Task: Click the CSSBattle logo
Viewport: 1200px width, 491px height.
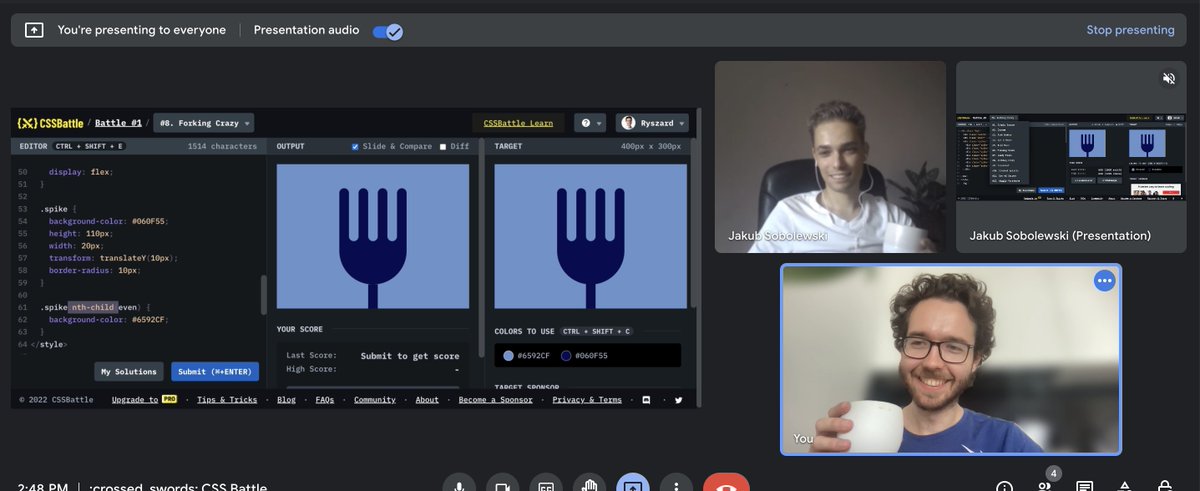Action: point(51,123)
